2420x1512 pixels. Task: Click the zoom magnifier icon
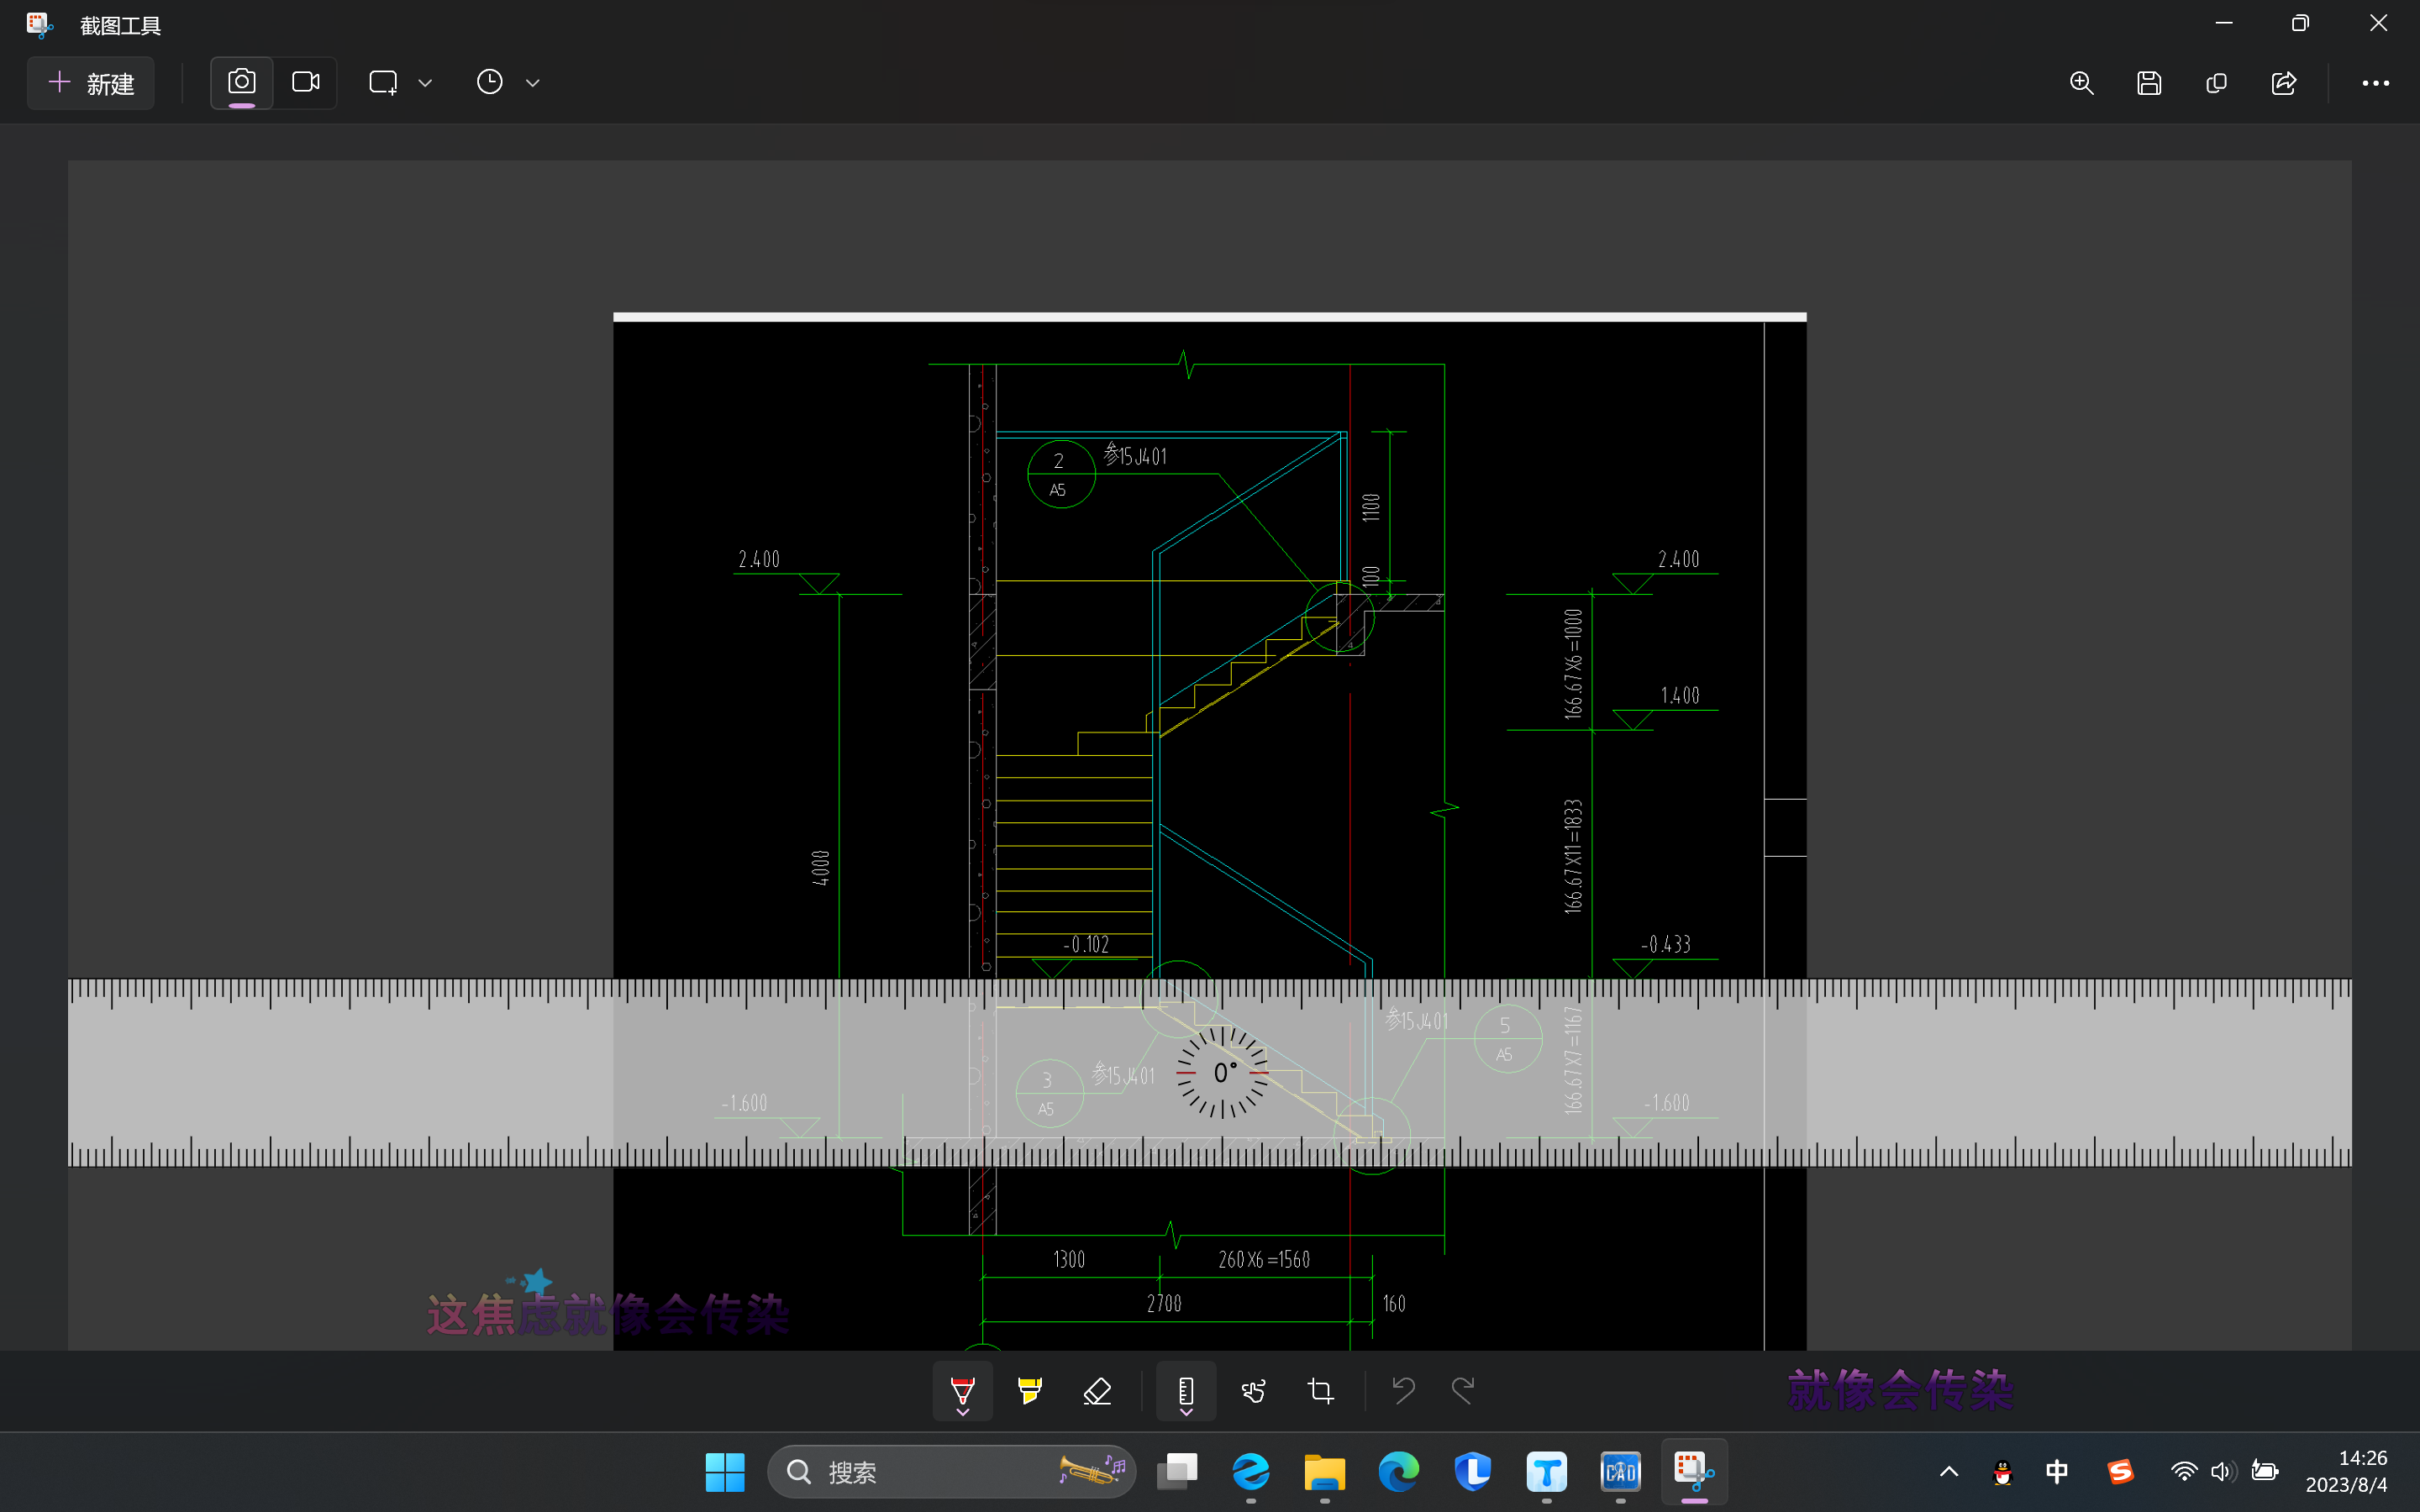[x=2081, y=83]
